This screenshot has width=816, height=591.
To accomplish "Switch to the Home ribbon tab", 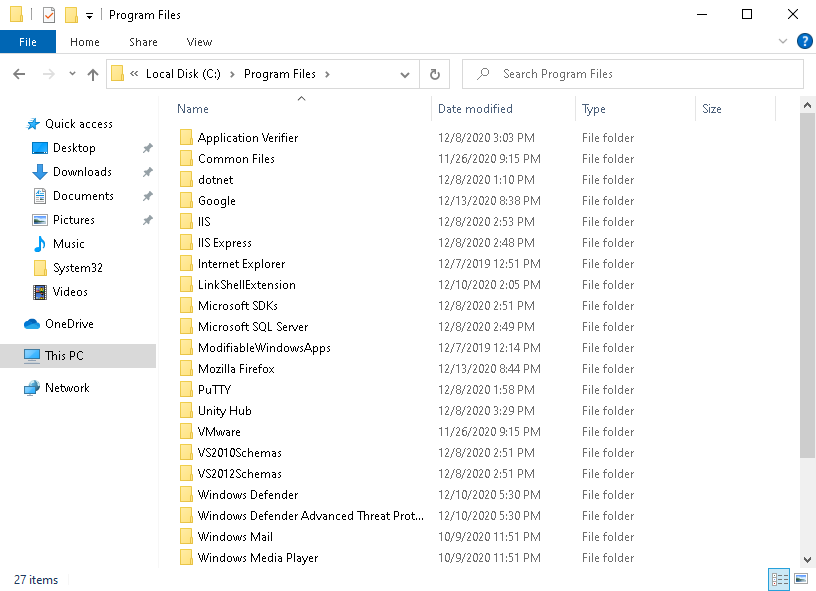I will pos(85,42).
